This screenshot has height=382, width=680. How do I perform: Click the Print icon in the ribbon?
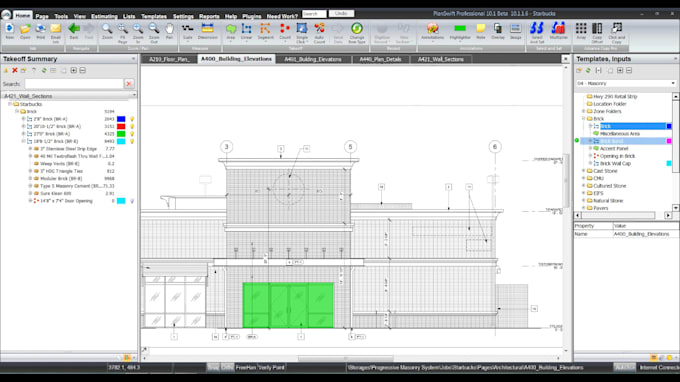40,29
